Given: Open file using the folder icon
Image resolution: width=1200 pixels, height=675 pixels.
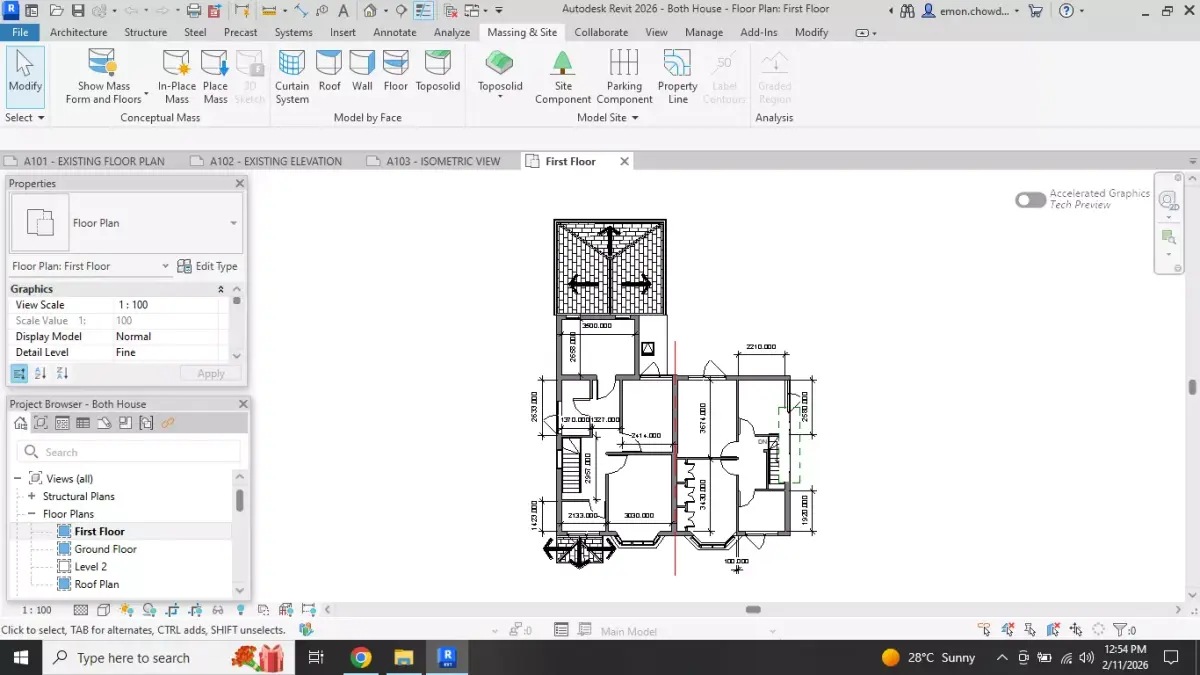Looking at the screenshot, I should [56, 11].
